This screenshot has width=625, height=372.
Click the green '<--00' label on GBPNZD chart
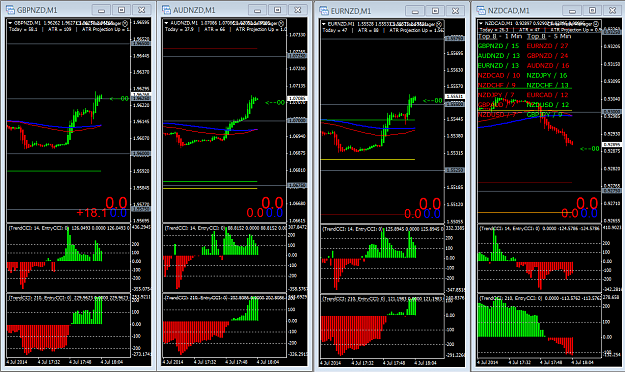click(119, 98)
